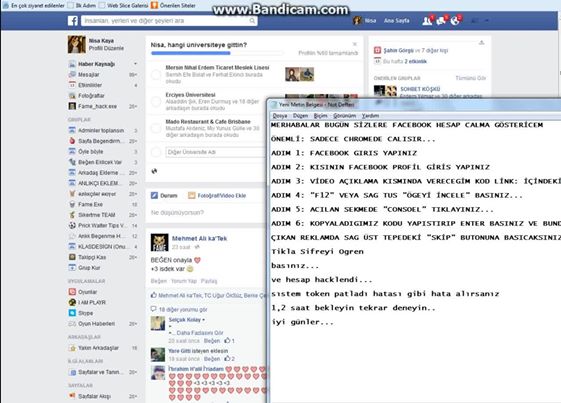Open friend requests icon in top bar
561x403 pixels.
(x=427, y=21)
